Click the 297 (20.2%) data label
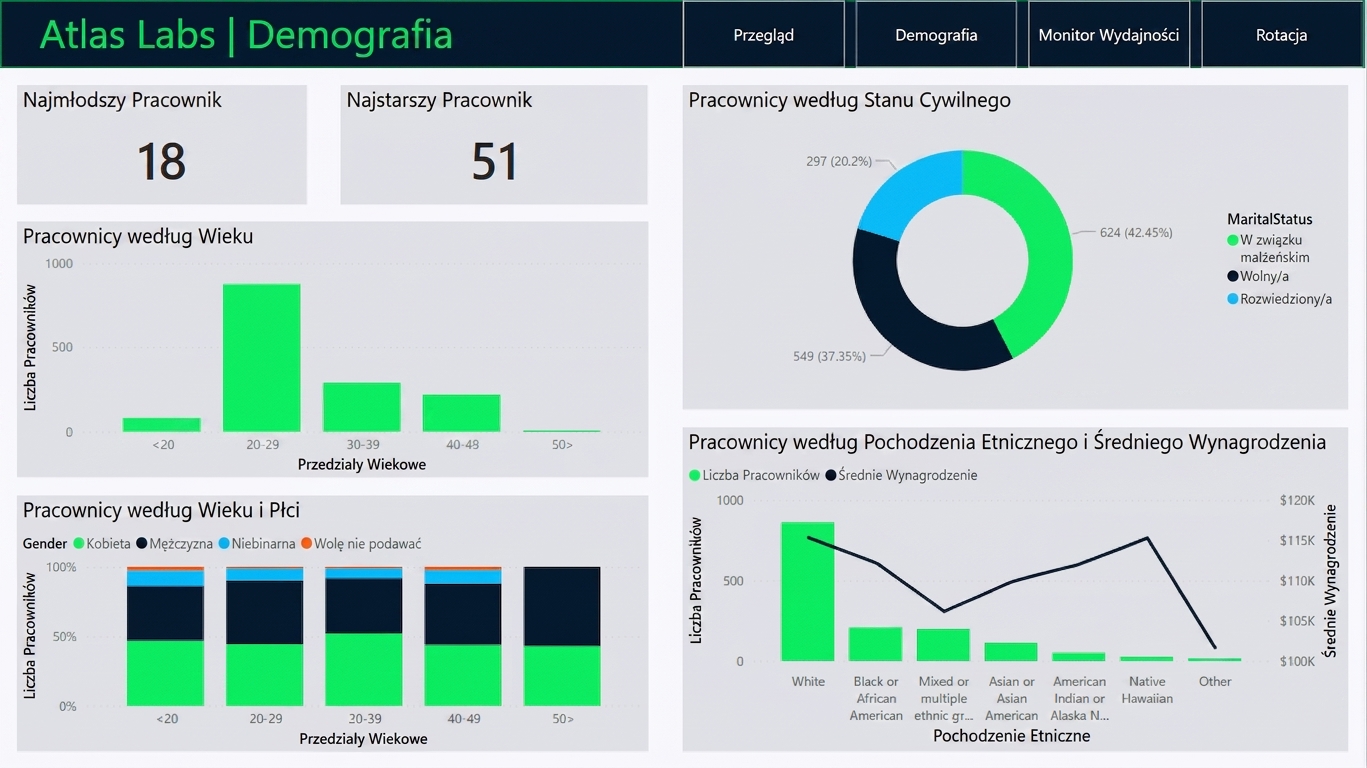 838,161
